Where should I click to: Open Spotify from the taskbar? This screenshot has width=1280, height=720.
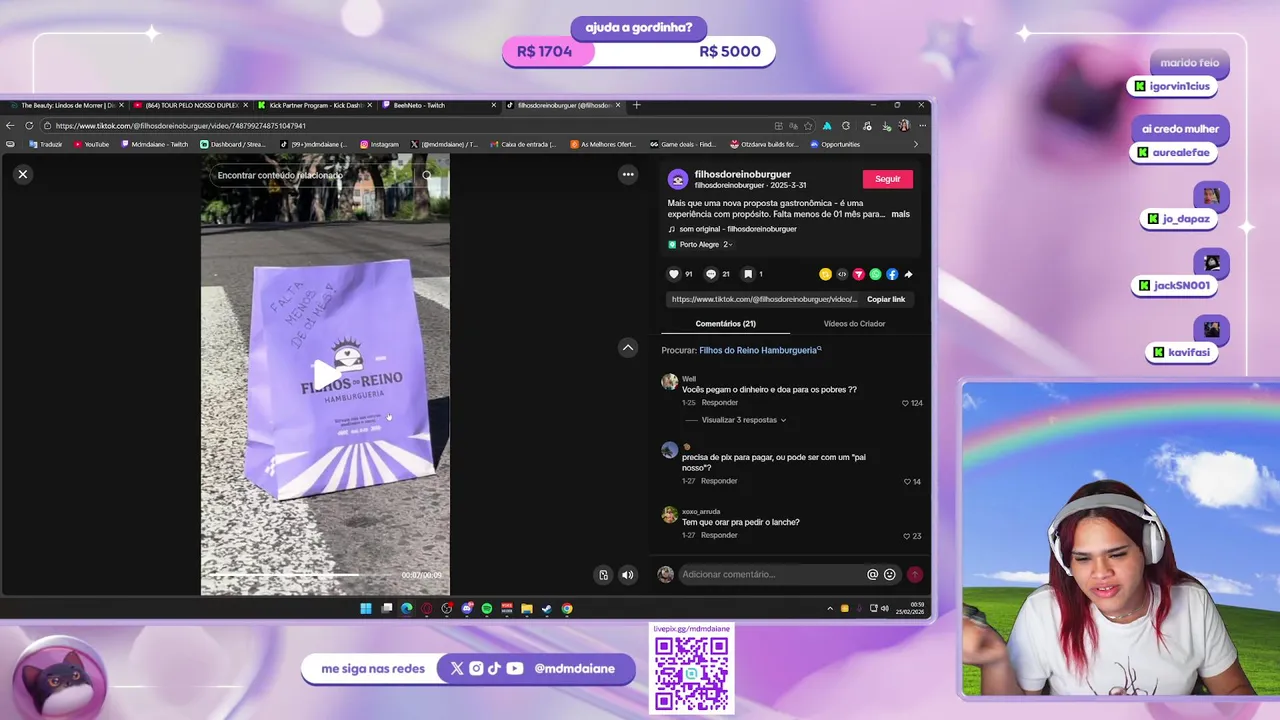coord(487,608)
